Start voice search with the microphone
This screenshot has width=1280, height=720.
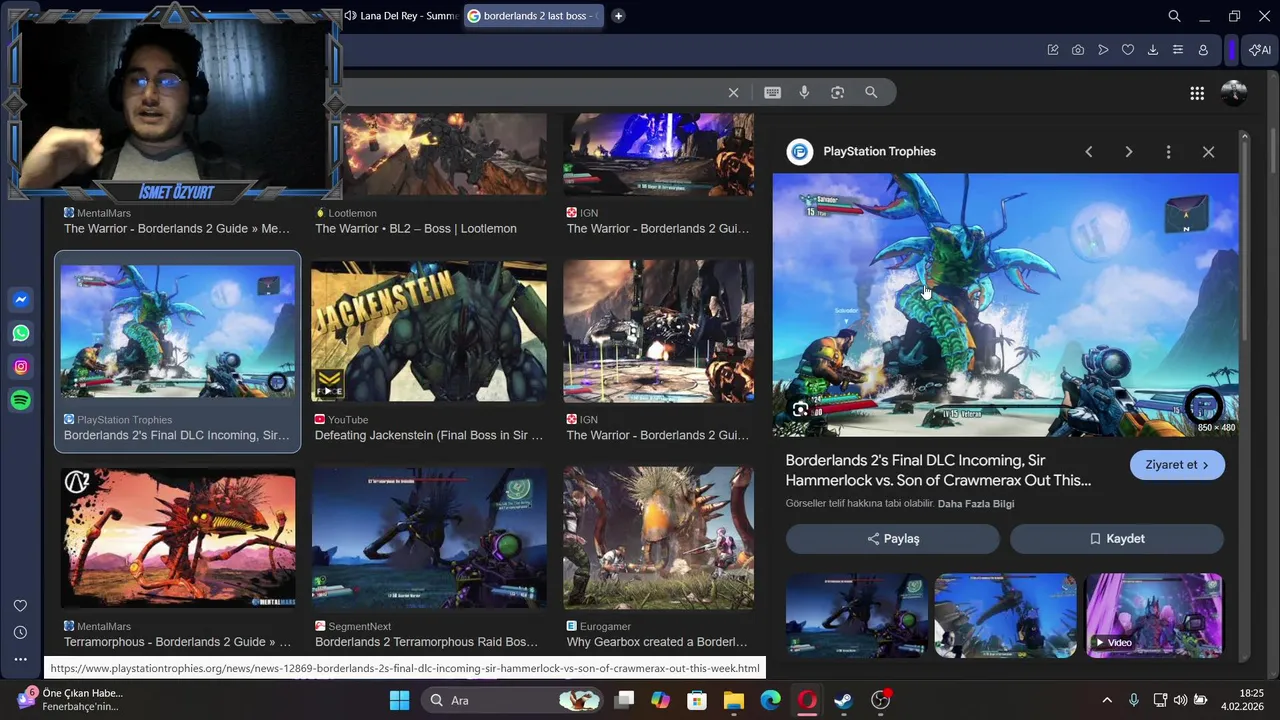(804, 92)
